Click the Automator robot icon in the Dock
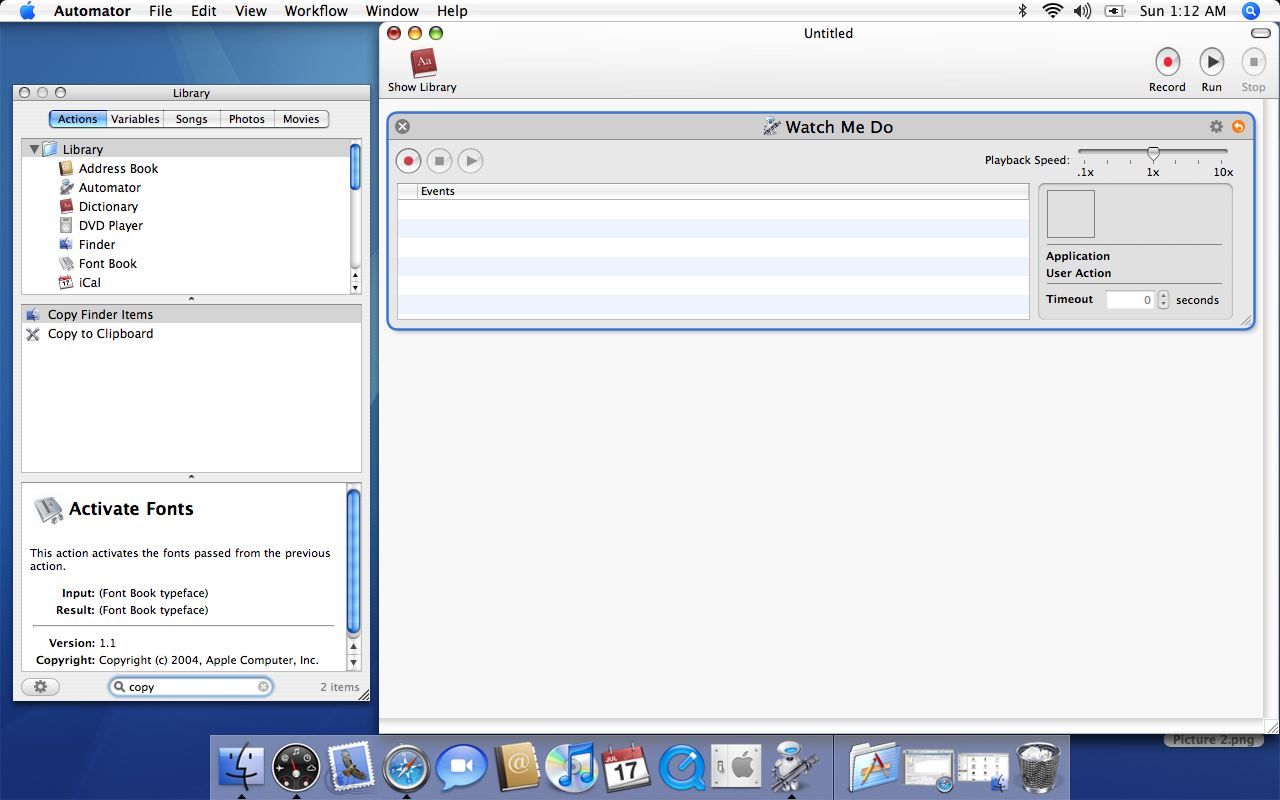Image resolution: width=1280 pixels, height=800 pixels. 793,767
